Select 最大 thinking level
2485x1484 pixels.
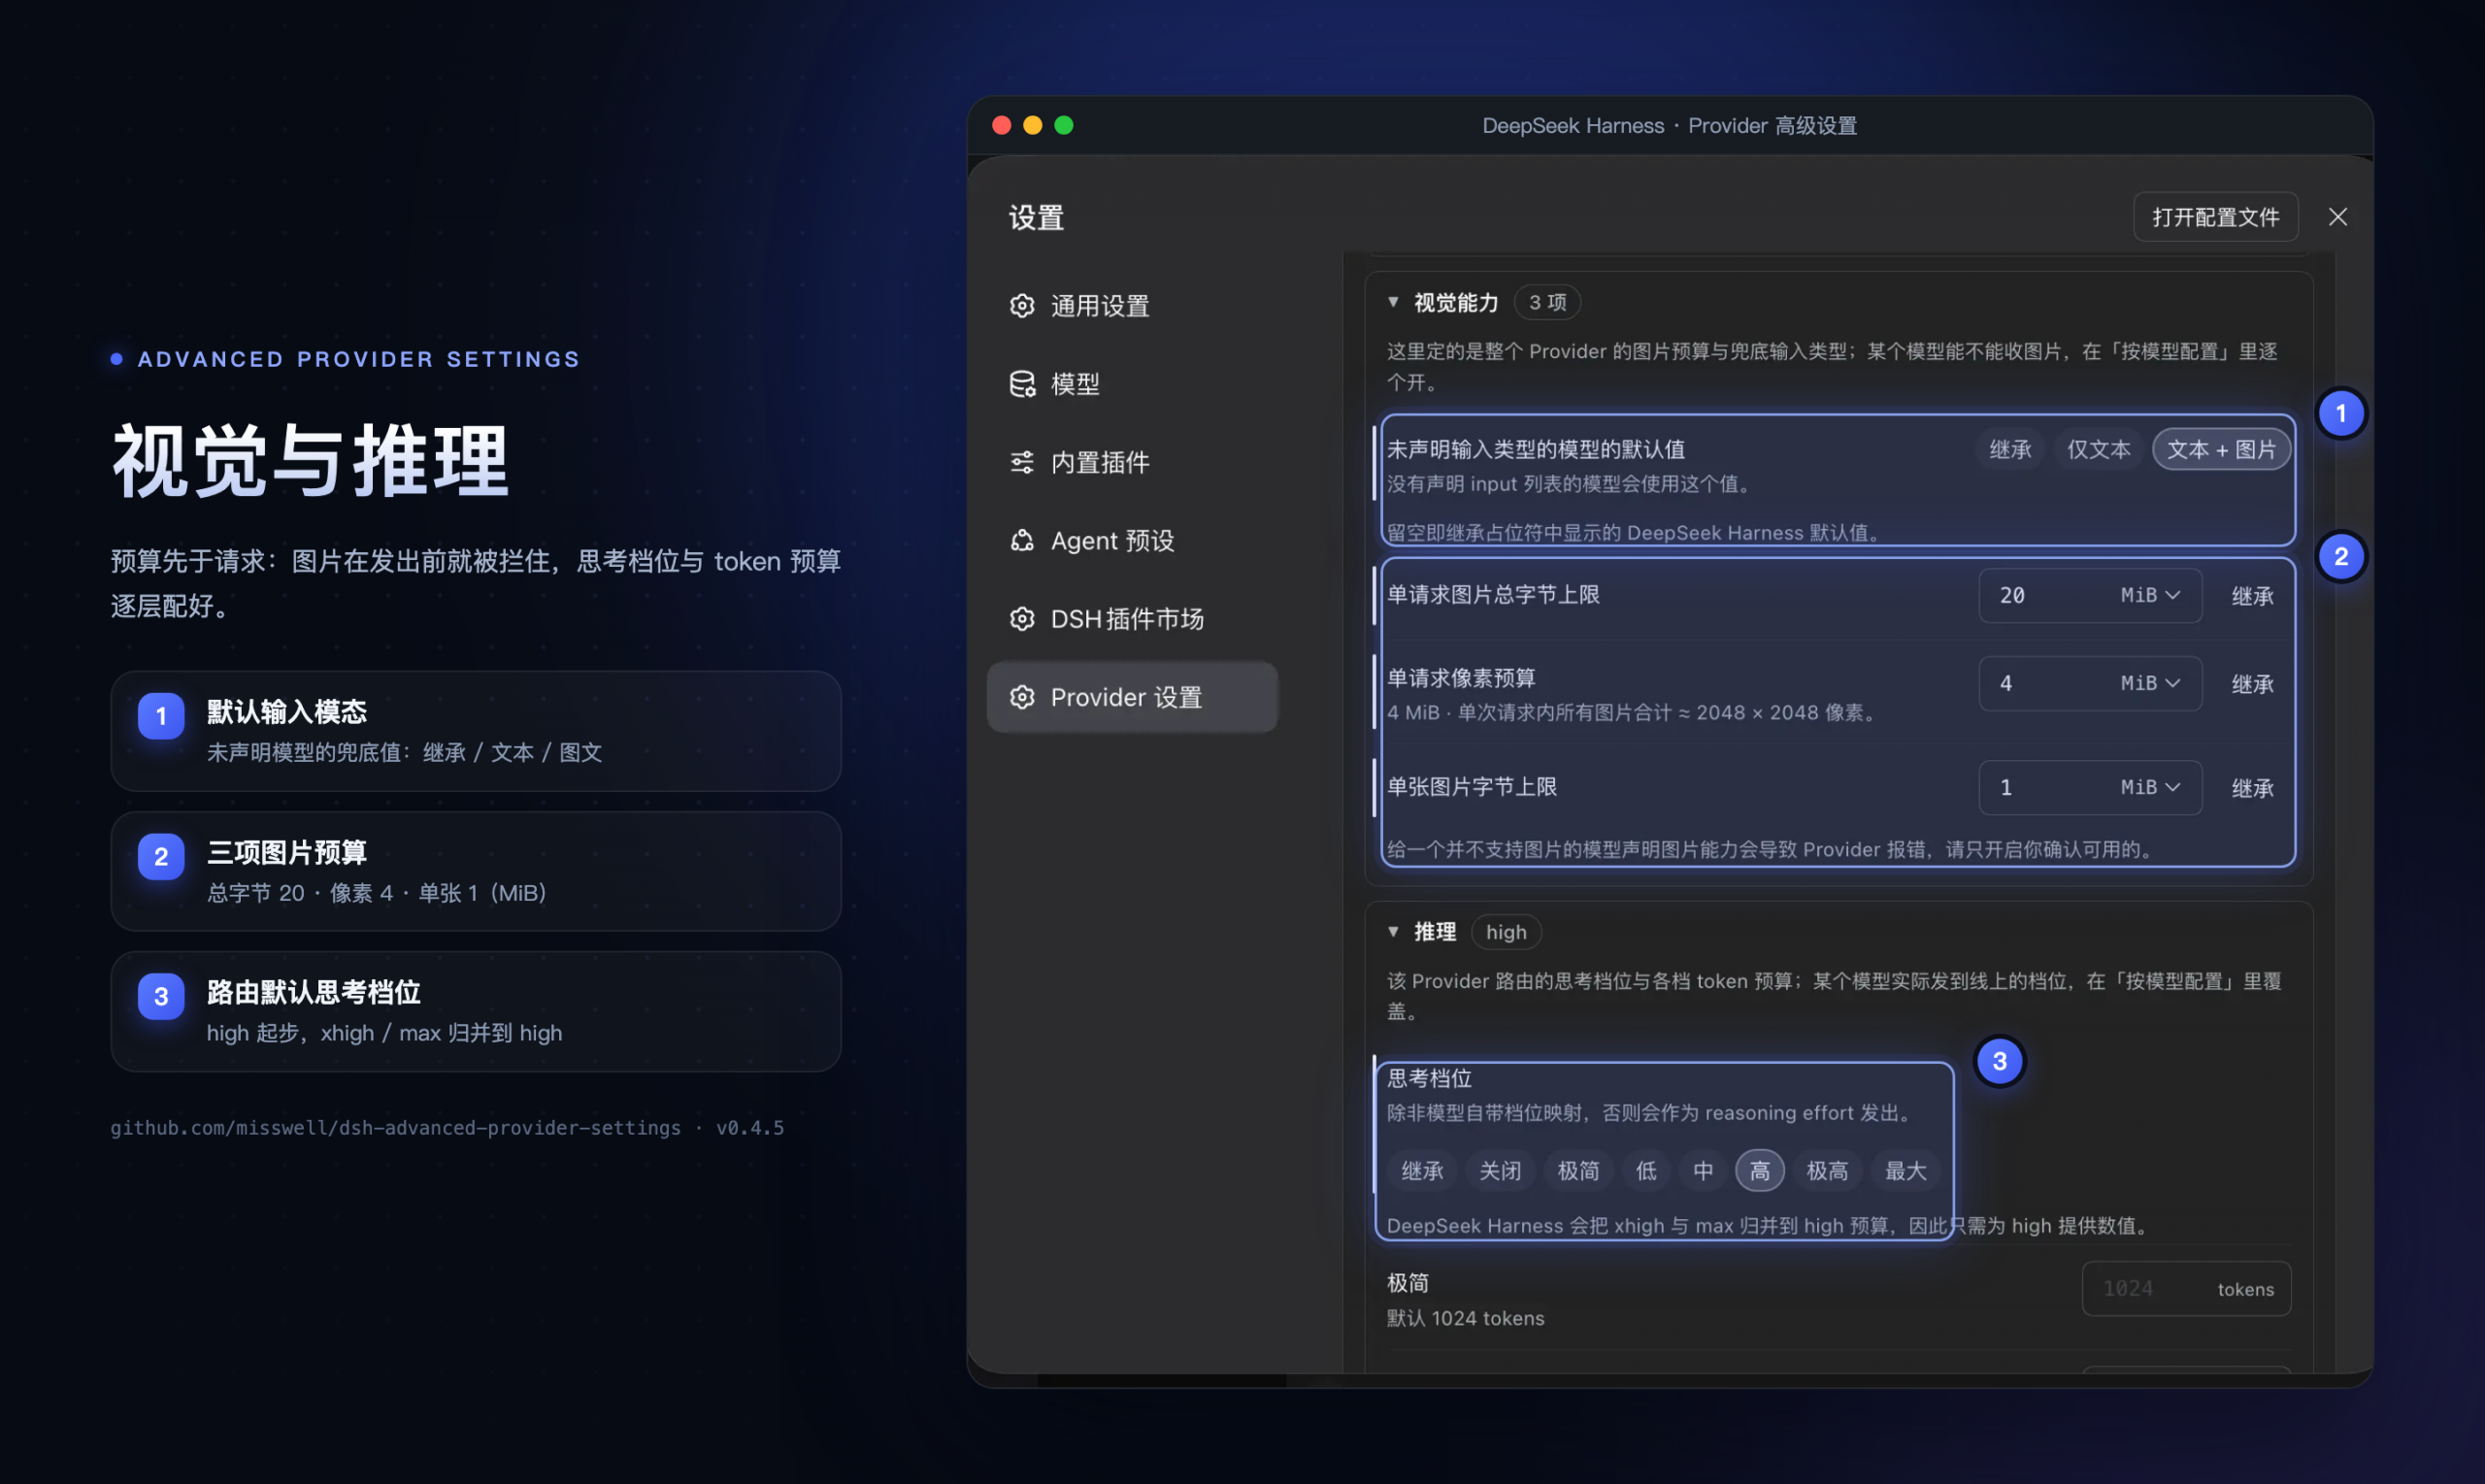(1905, 1171)
